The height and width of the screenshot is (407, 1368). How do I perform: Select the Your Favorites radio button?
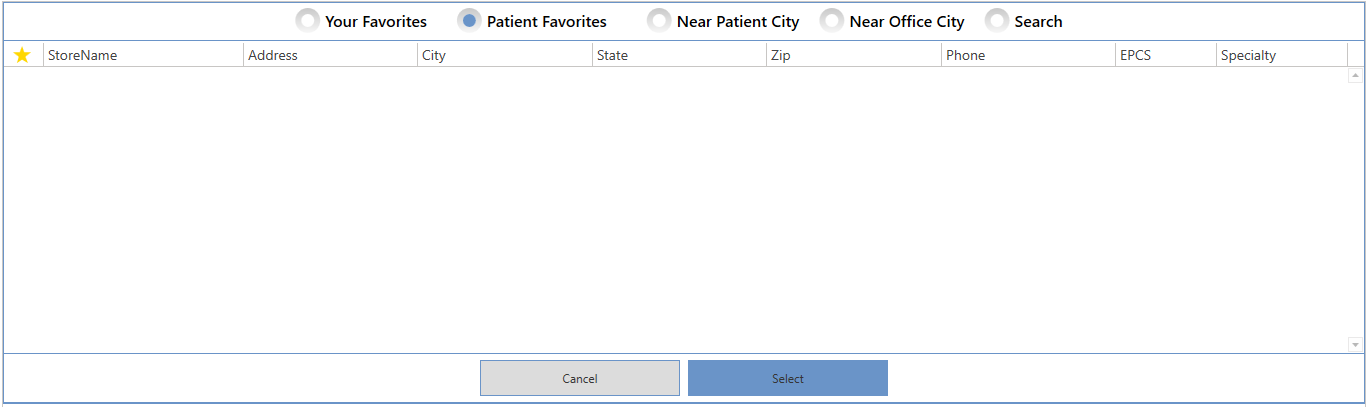click(308, 21)
